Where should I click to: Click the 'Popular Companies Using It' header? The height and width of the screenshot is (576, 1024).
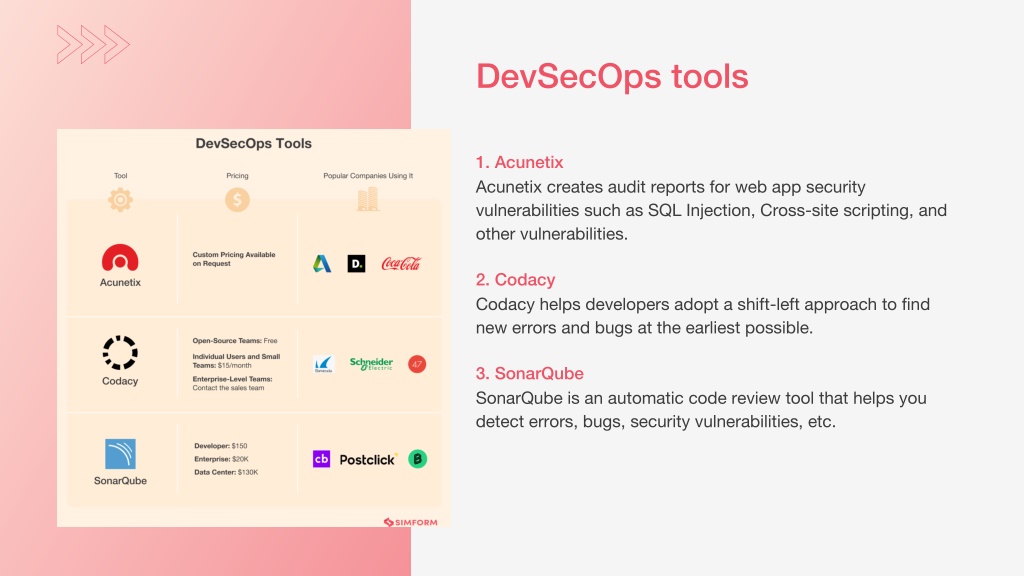[368, 176]
